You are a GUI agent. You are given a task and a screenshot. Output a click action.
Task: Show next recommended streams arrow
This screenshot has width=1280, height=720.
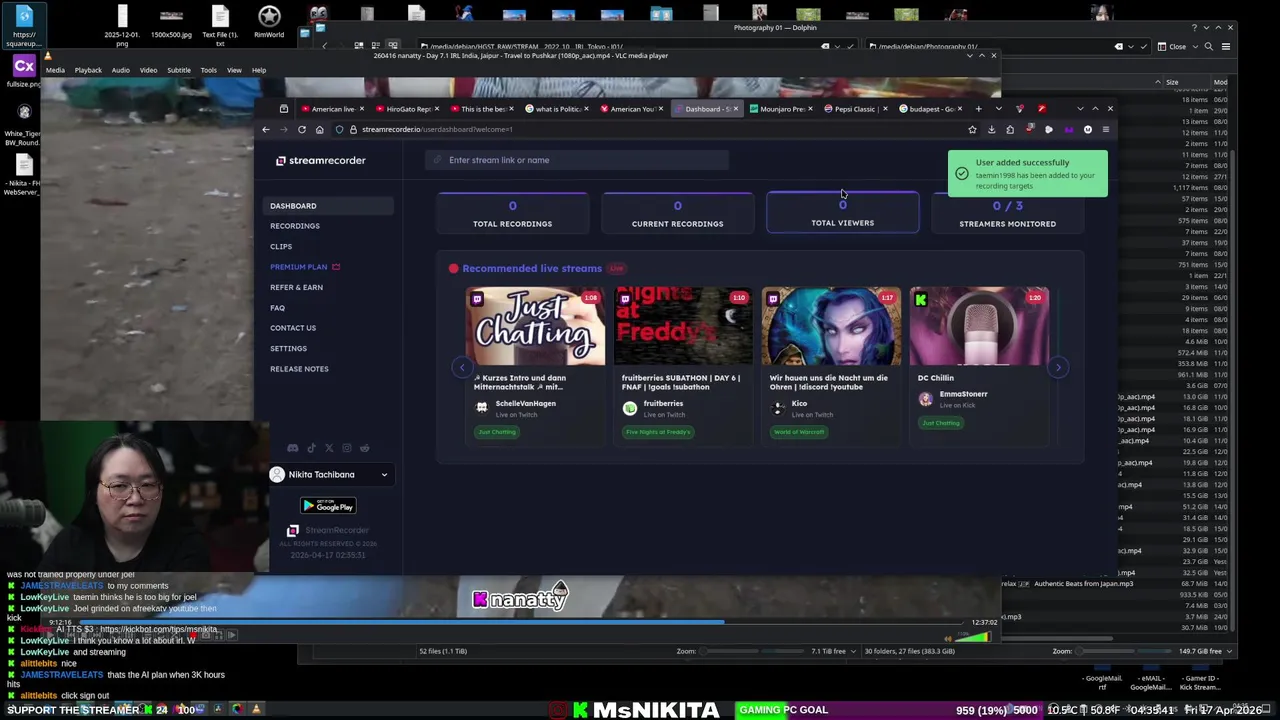click(x=1058, y=367)
